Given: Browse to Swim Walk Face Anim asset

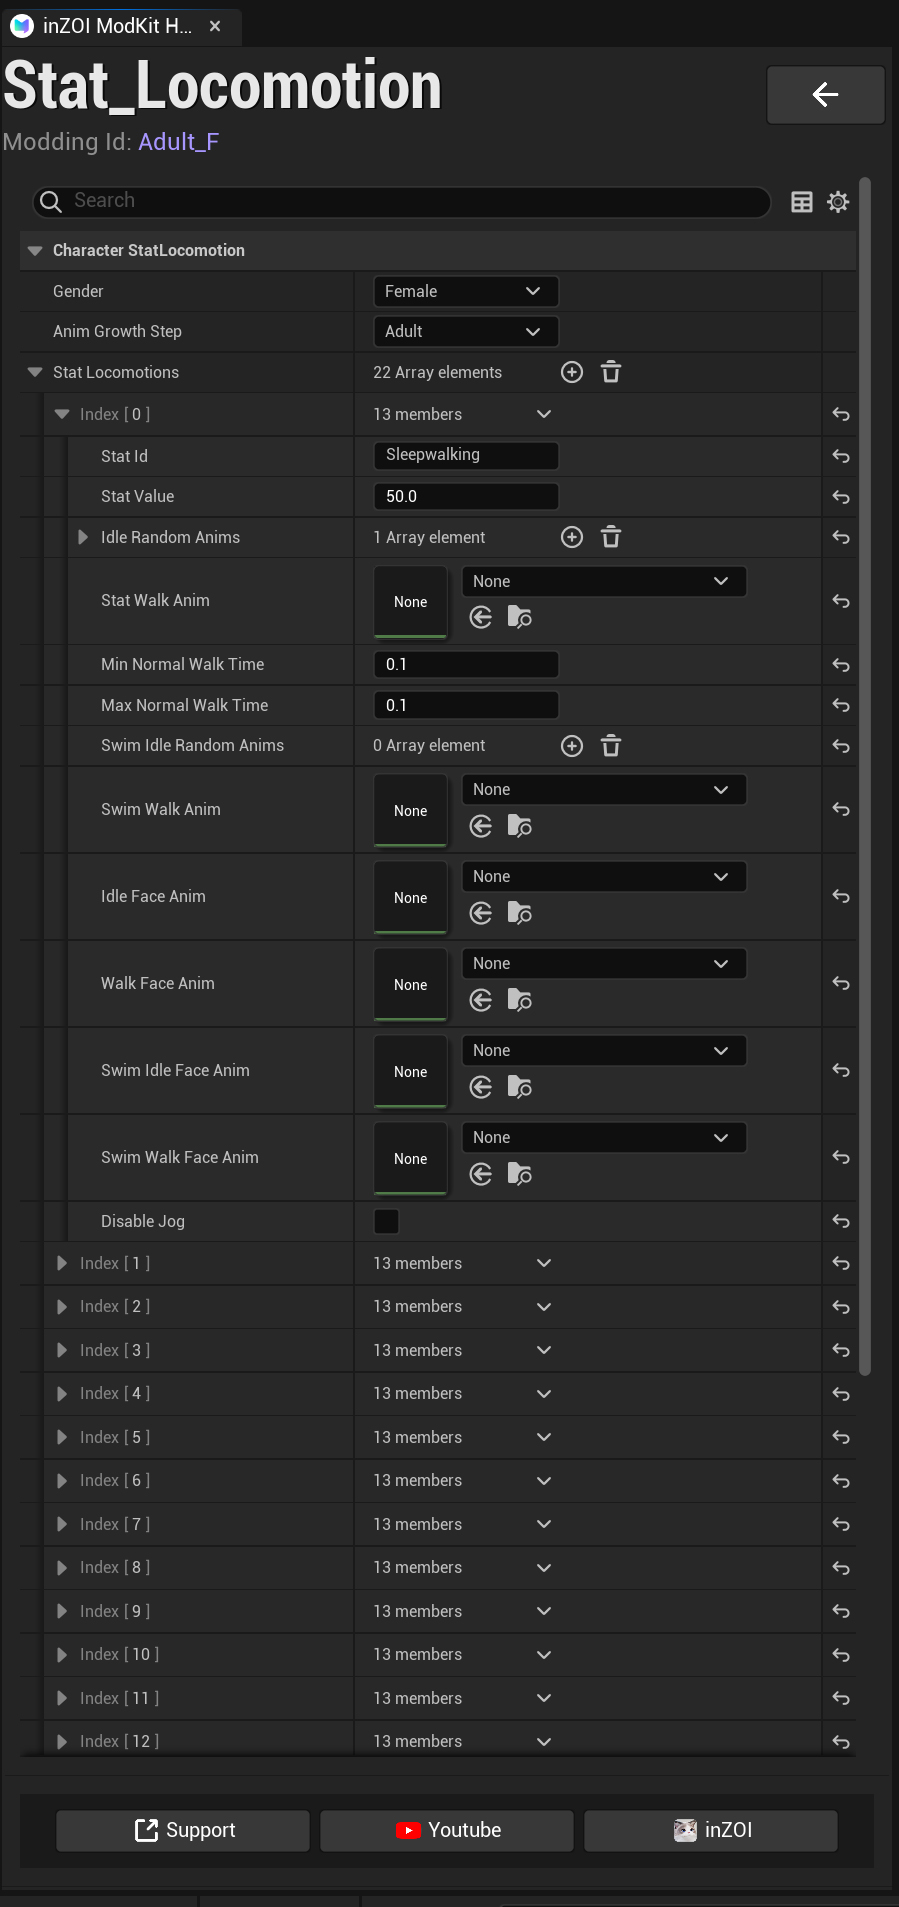Looking at the screenshot, I should pos(519,1174).
